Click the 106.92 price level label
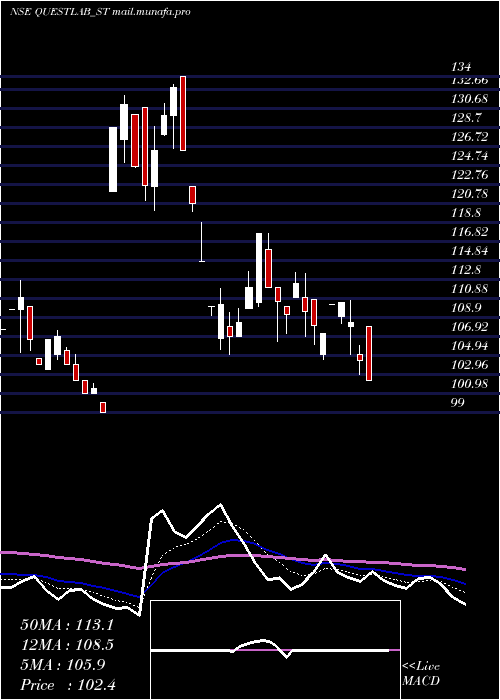Image resolution: width=500 pixels, height=700 pixels. 470,327
